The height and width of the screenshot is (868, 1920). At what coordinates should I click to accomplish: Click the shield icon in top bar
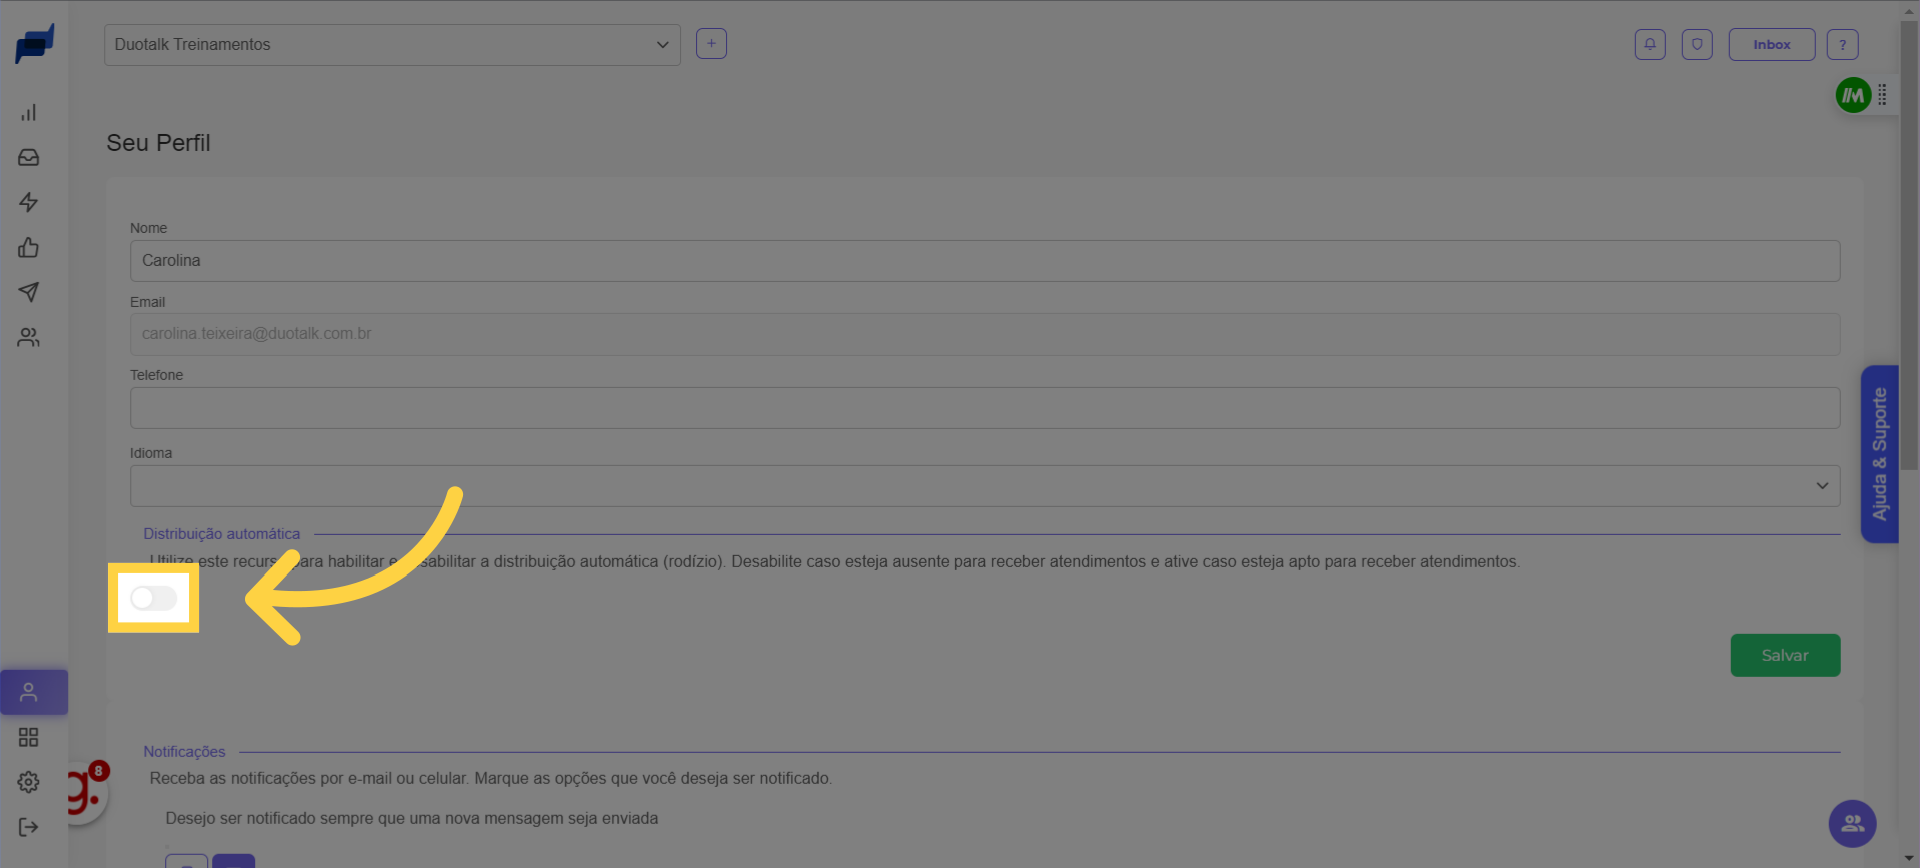pyautogui.click(x=1697, y=44)
